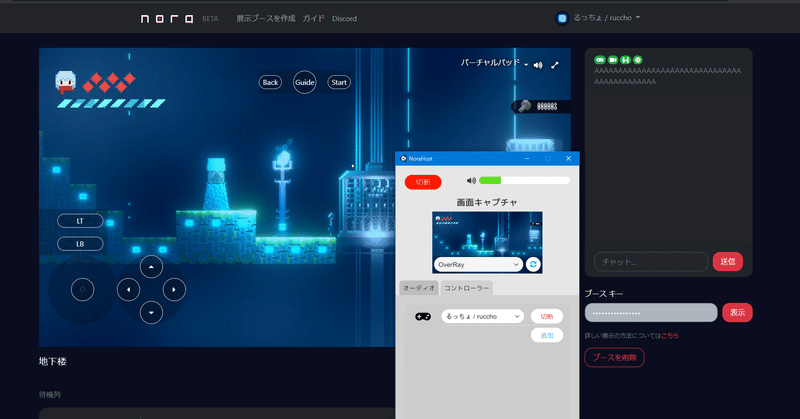Switch to the コントローラー tab
Viewport: 800px width, 419px height.
(466, 288)
